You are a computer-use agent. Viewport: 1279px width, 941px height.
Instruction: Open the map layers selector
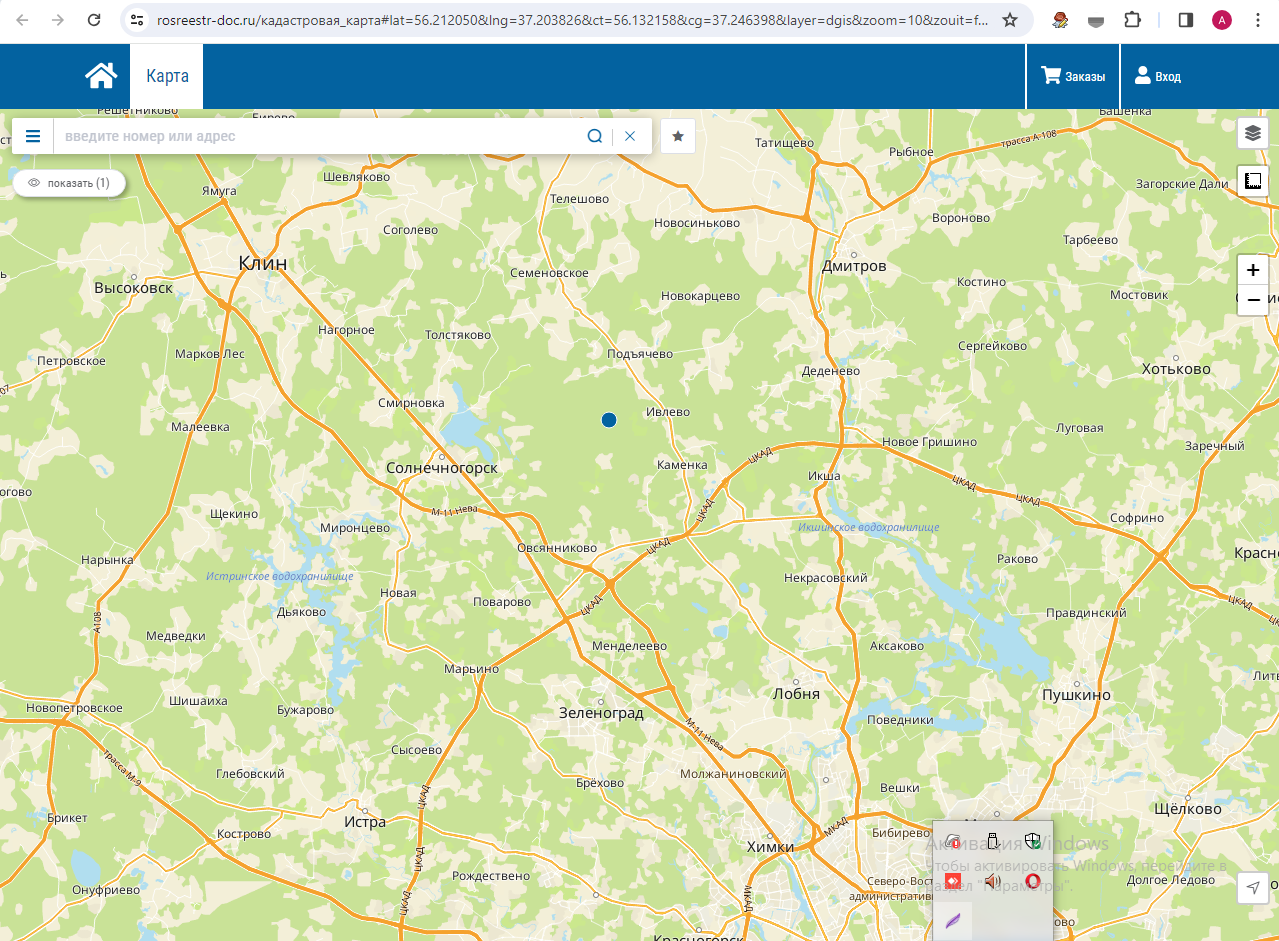pos(1253,132)
